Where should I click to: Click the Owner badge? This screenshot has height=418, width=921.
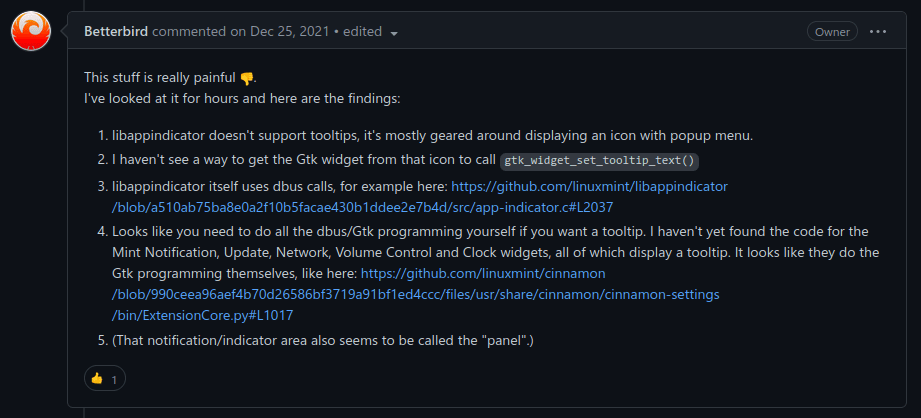[x=831, y=31]
